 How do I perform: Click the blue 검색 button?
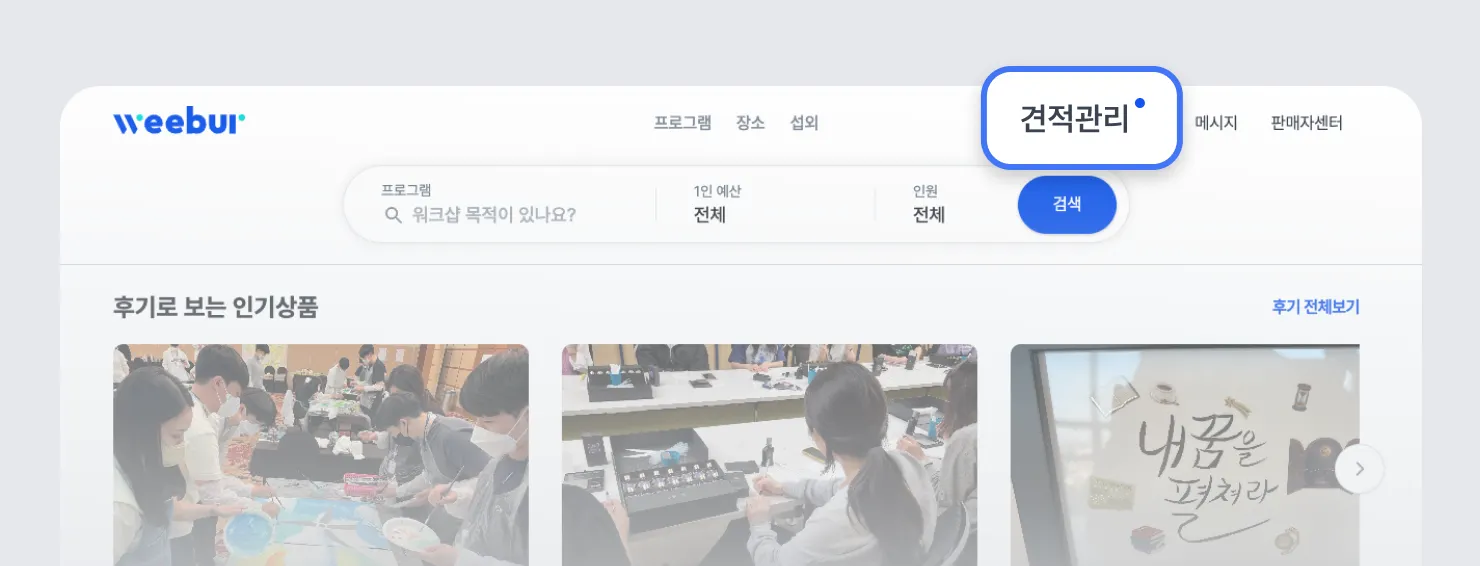click(1067, 204)
